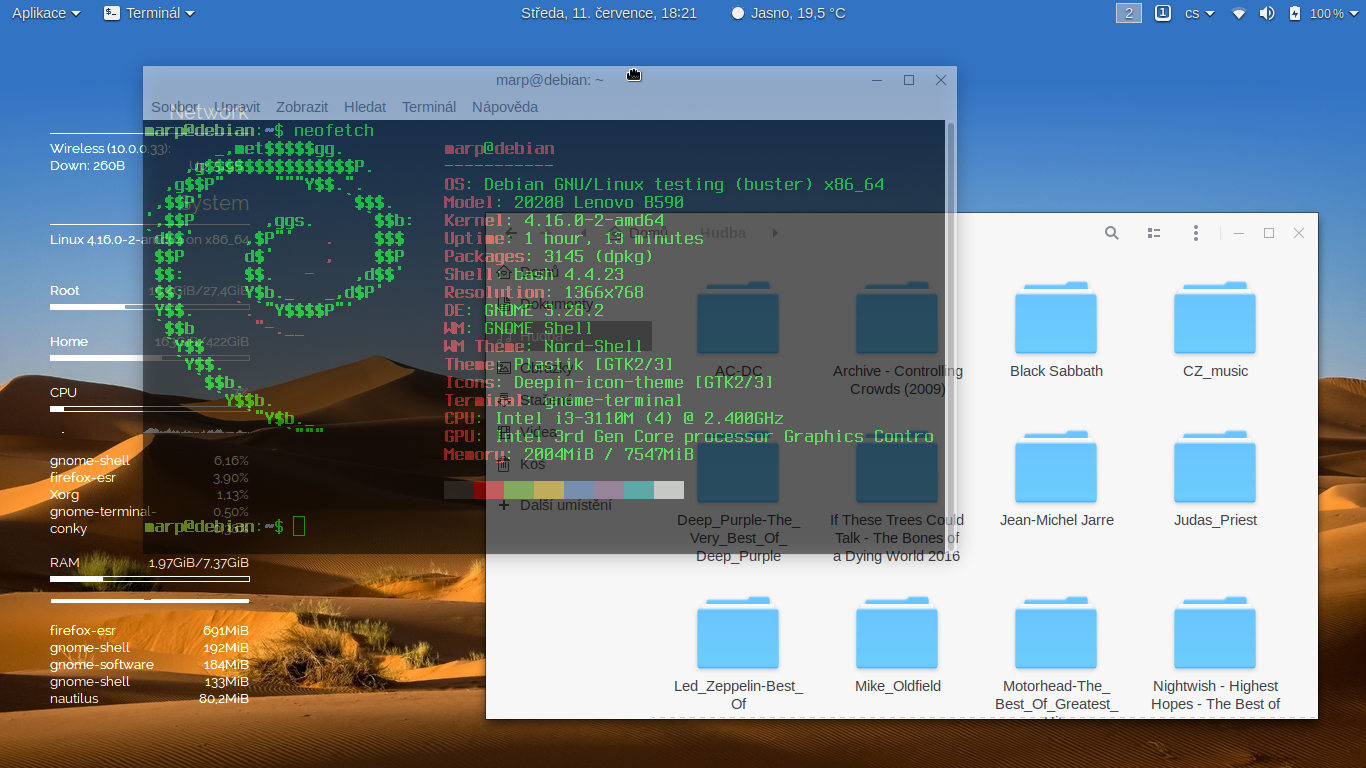This screenshot has width=1366, height=768.
Task: Select the Mike_Oldfield folder icon
Action: point(897,633)
